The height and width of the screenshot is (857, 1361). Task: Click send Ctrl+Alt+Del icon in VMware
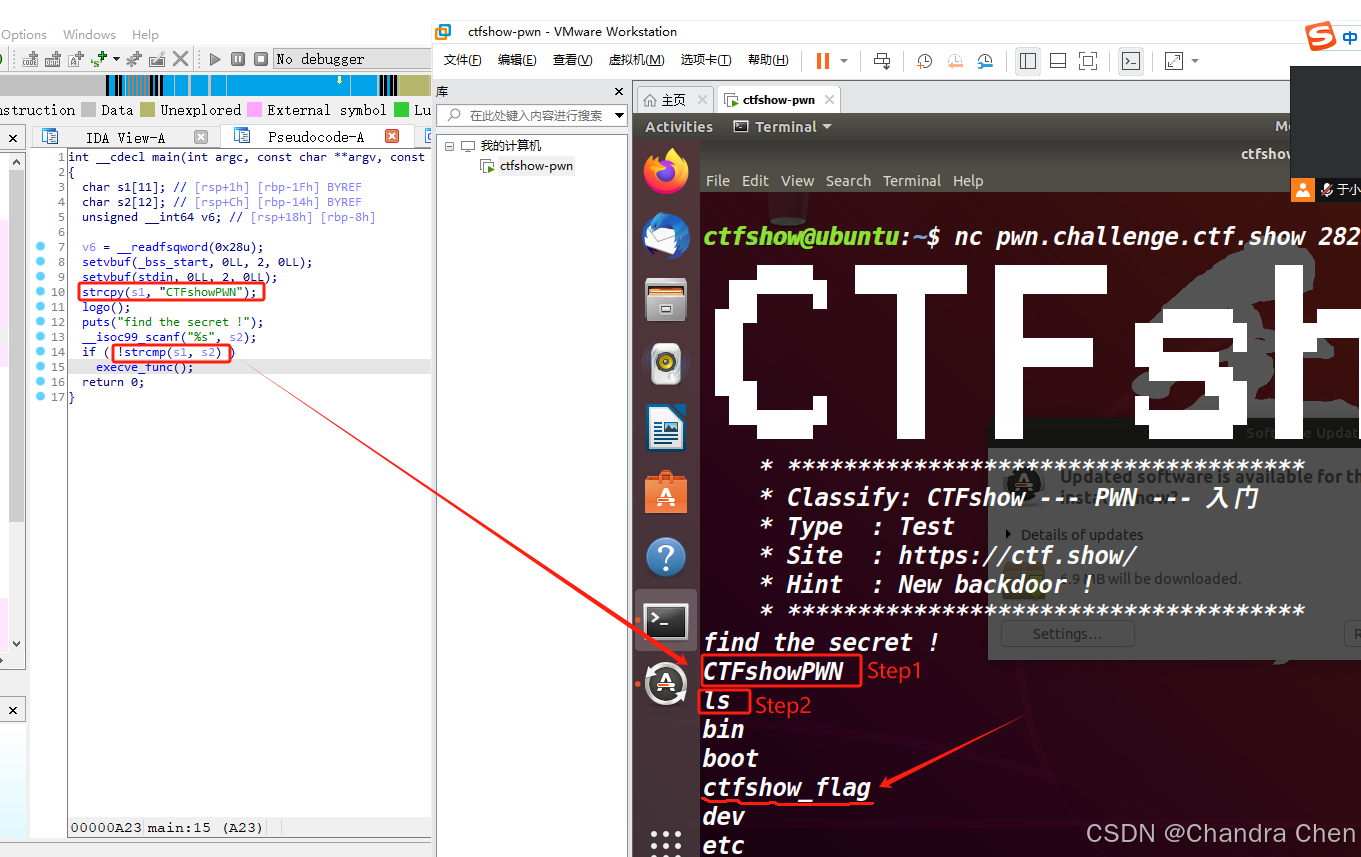click(882, 61)
